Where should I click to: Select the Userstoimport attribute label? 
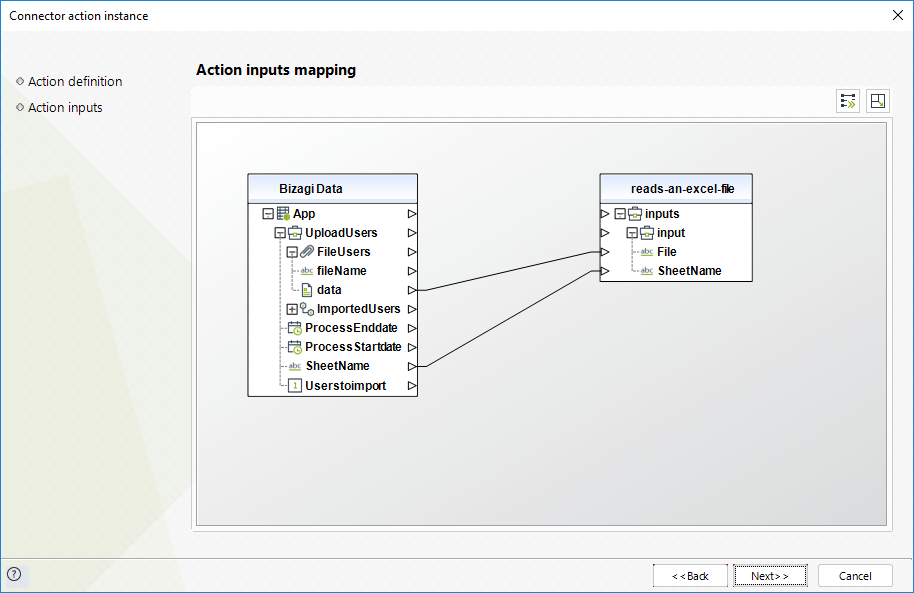[x=346, y=386]
